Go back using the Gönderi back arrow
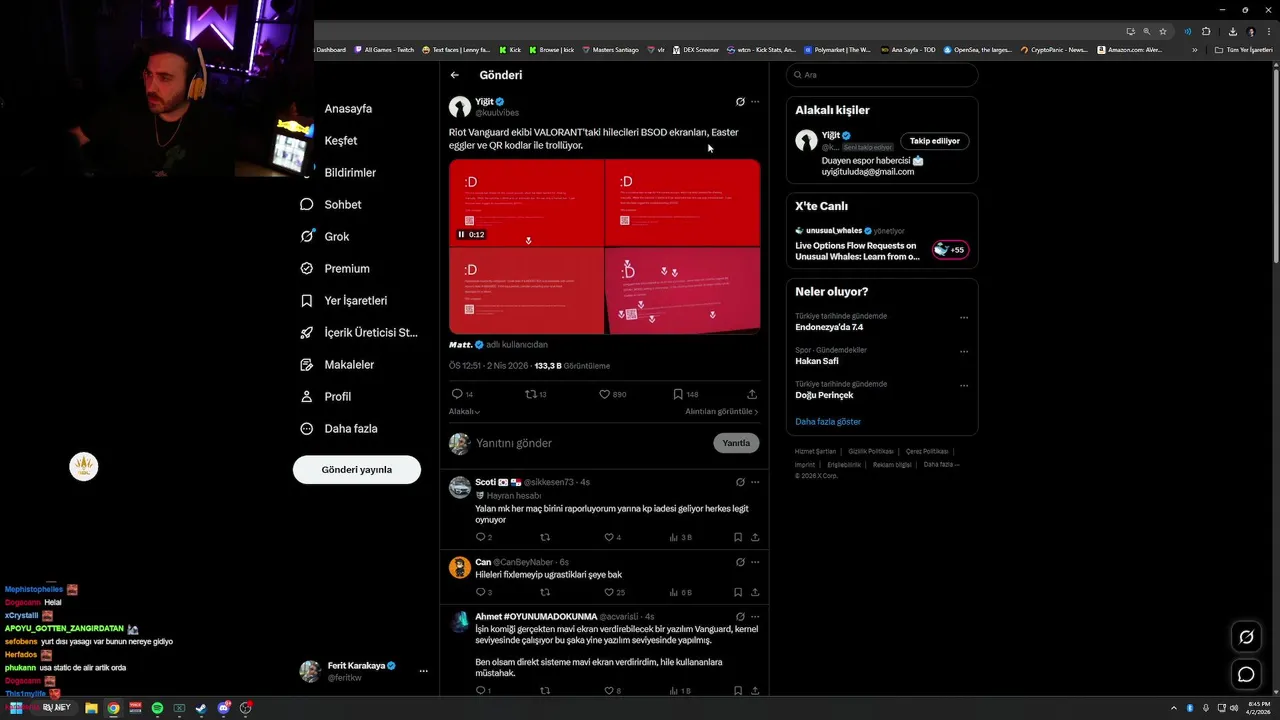1280x720 pixels. (x=455, y=75)
